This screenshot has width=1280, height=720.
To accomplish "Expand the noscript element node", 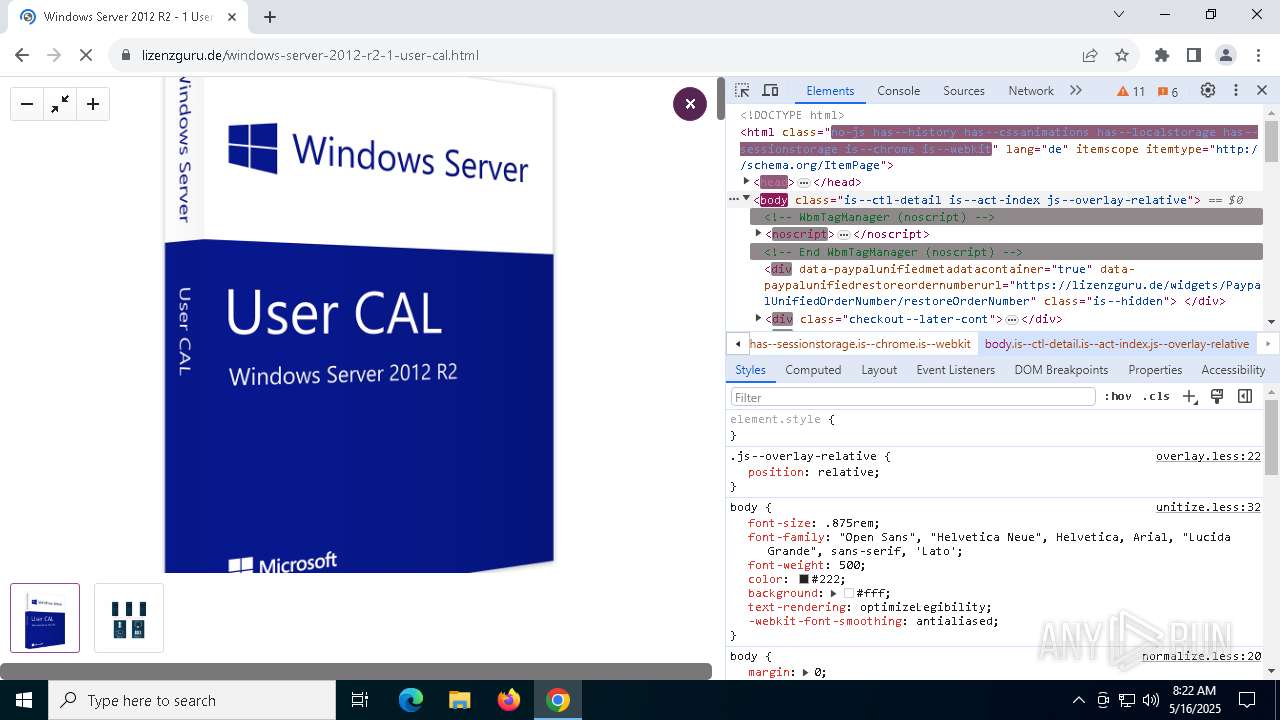I will (758, 233).
